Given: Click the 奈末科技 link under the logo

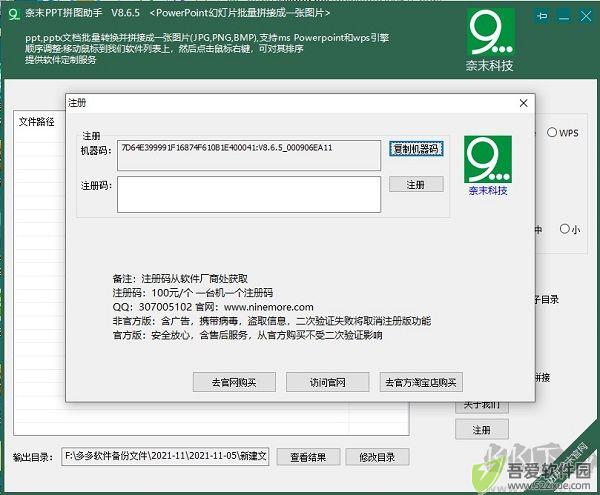Looking at the screenshot, I should [x=488, y=190].
